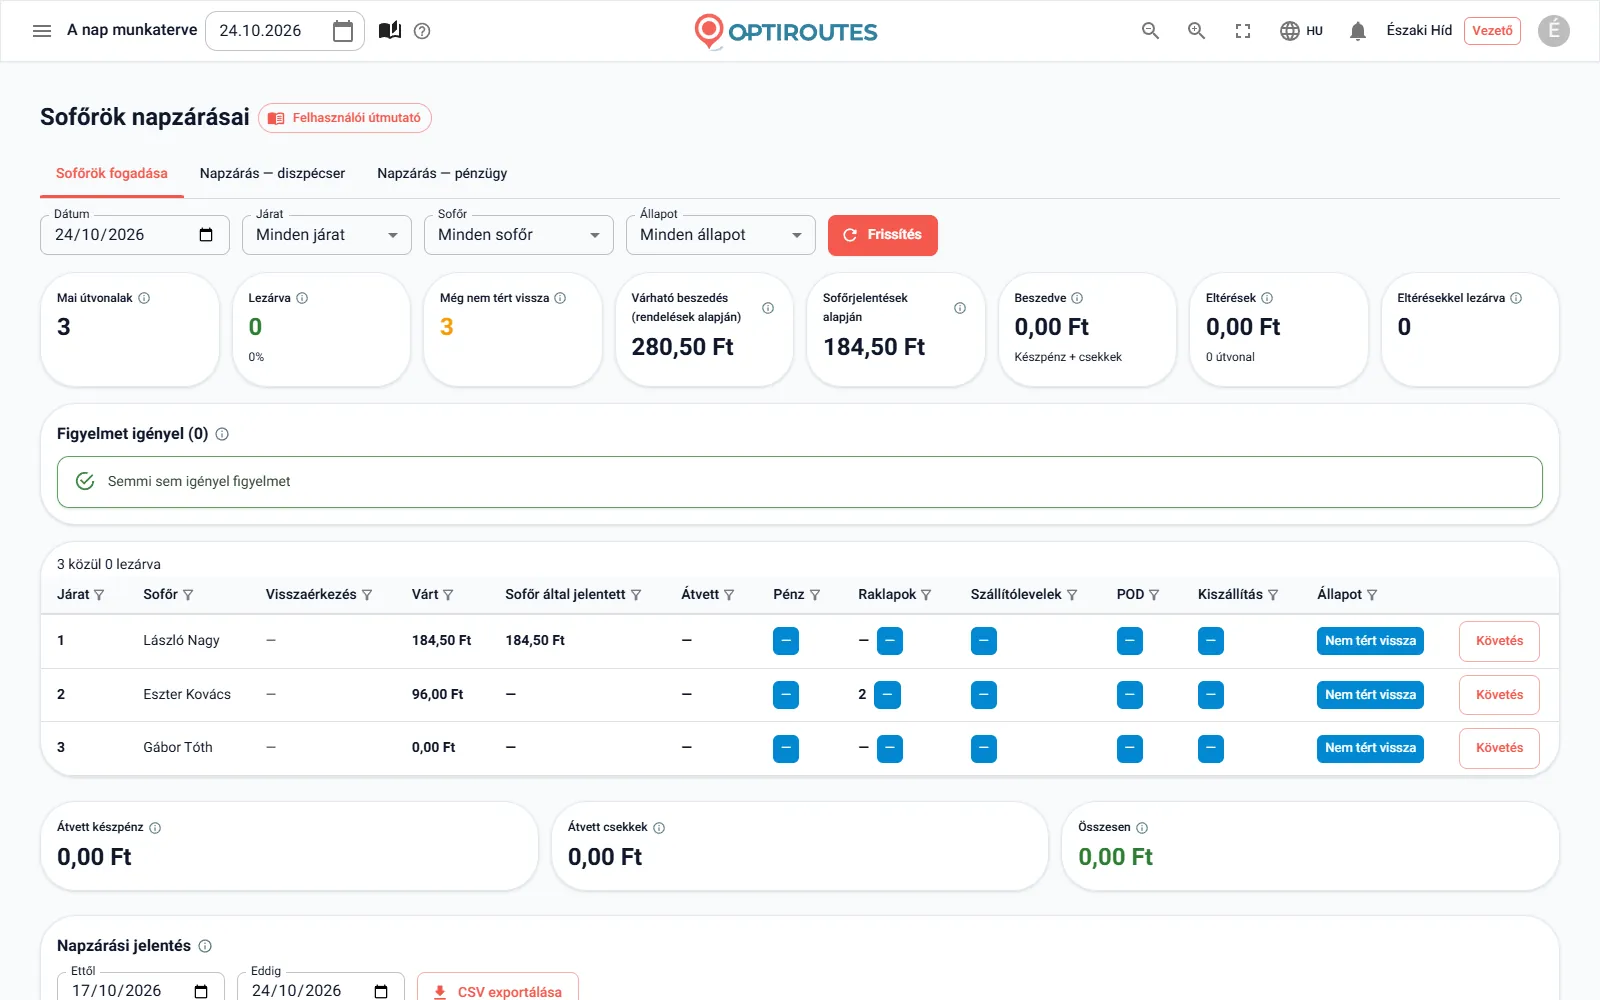Viewport: 1600px width, 1000px height.
Task: Click the Eddig date field
Action: (321, 989)
